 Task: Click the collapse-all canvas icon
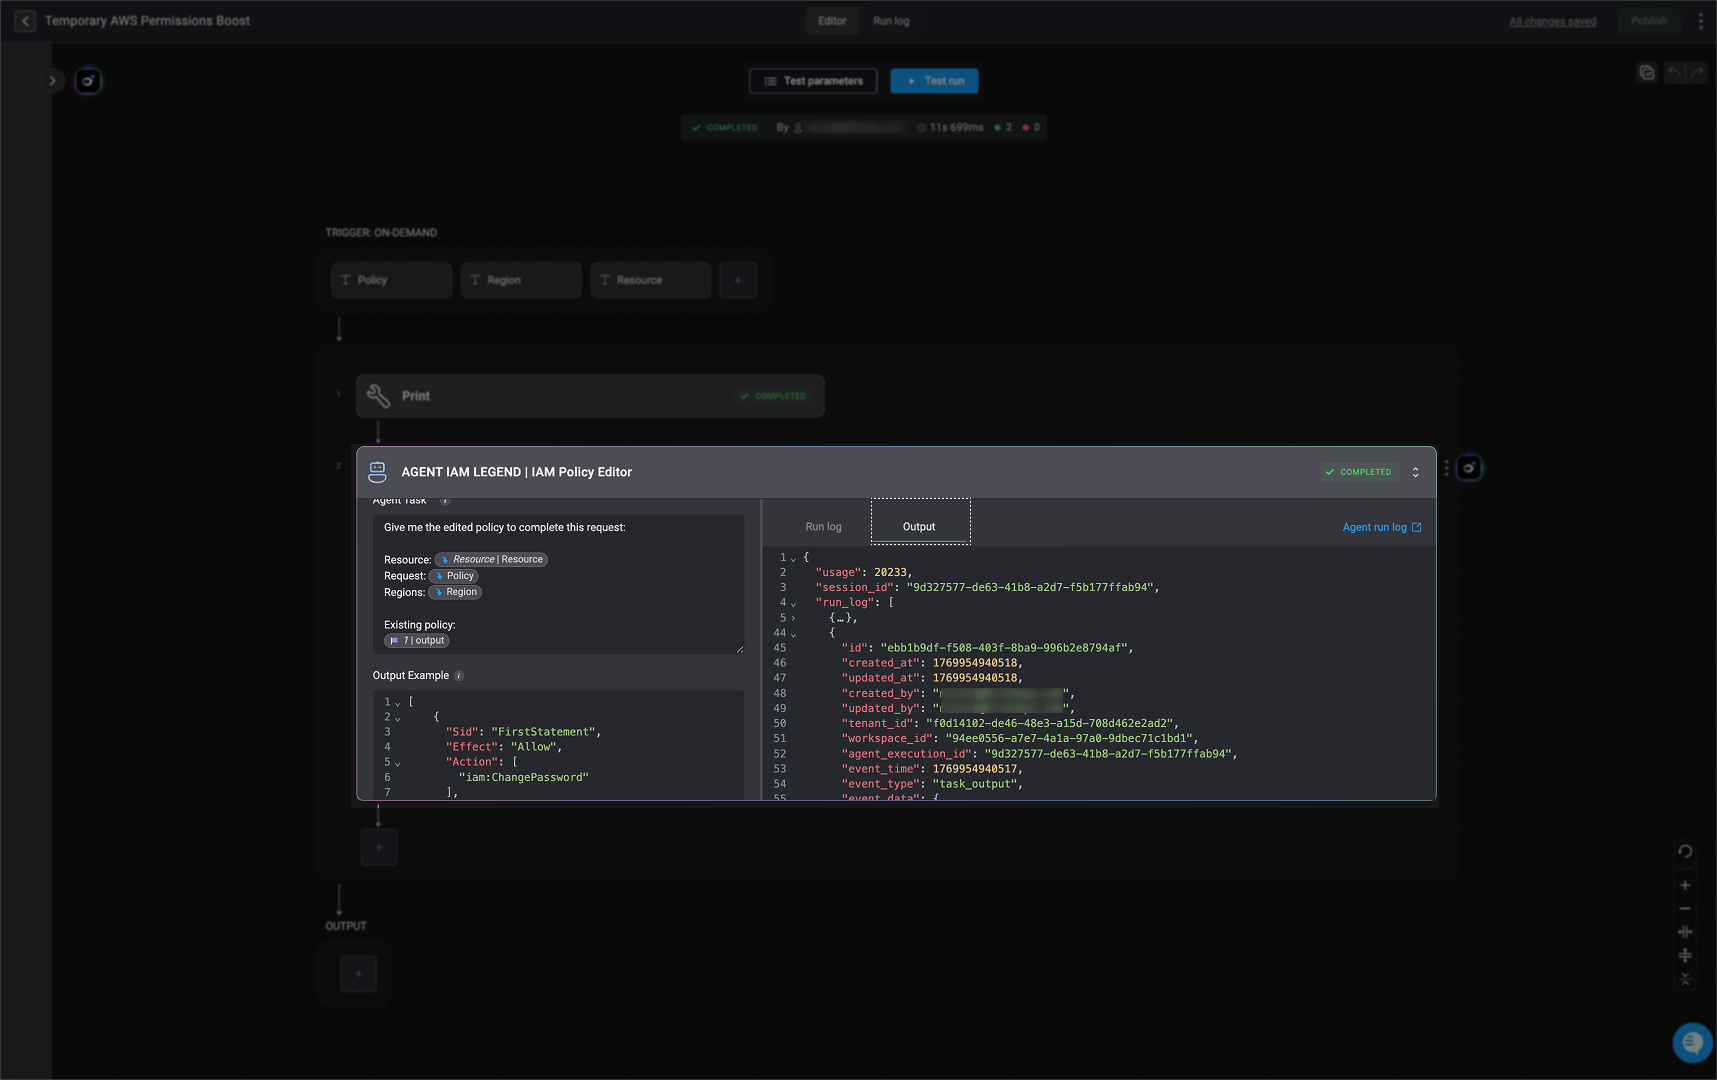[x=1685, y=979]
